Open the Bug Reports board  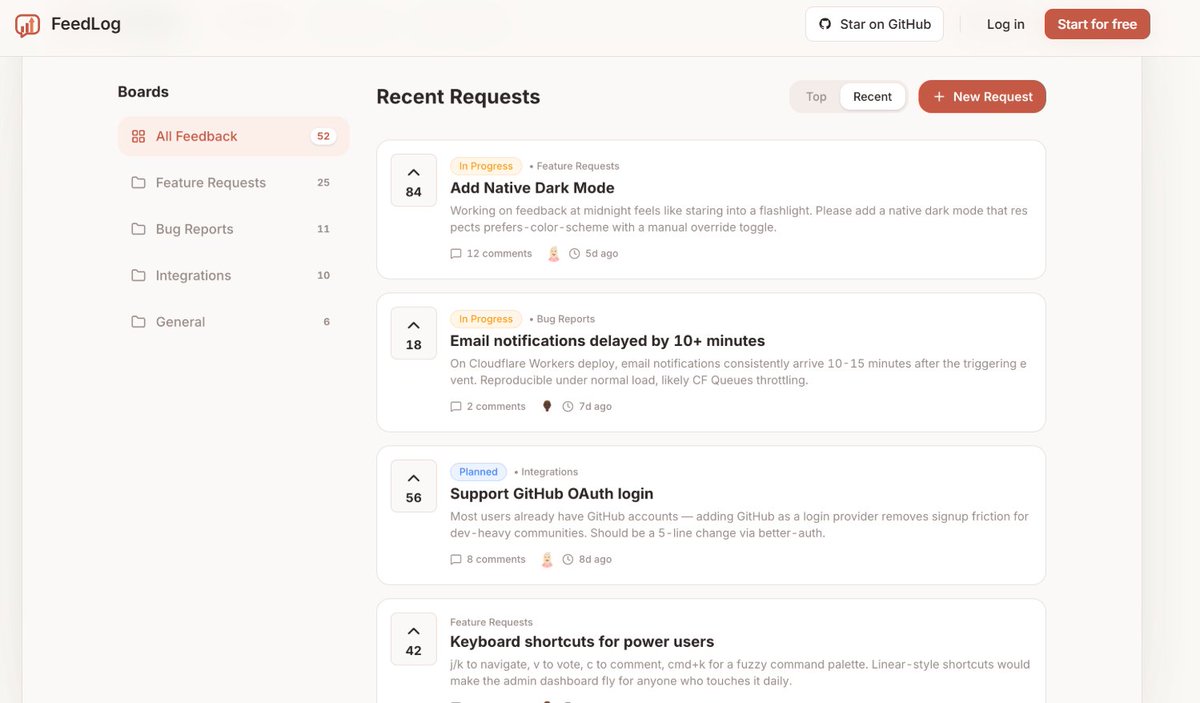[233, 229]
